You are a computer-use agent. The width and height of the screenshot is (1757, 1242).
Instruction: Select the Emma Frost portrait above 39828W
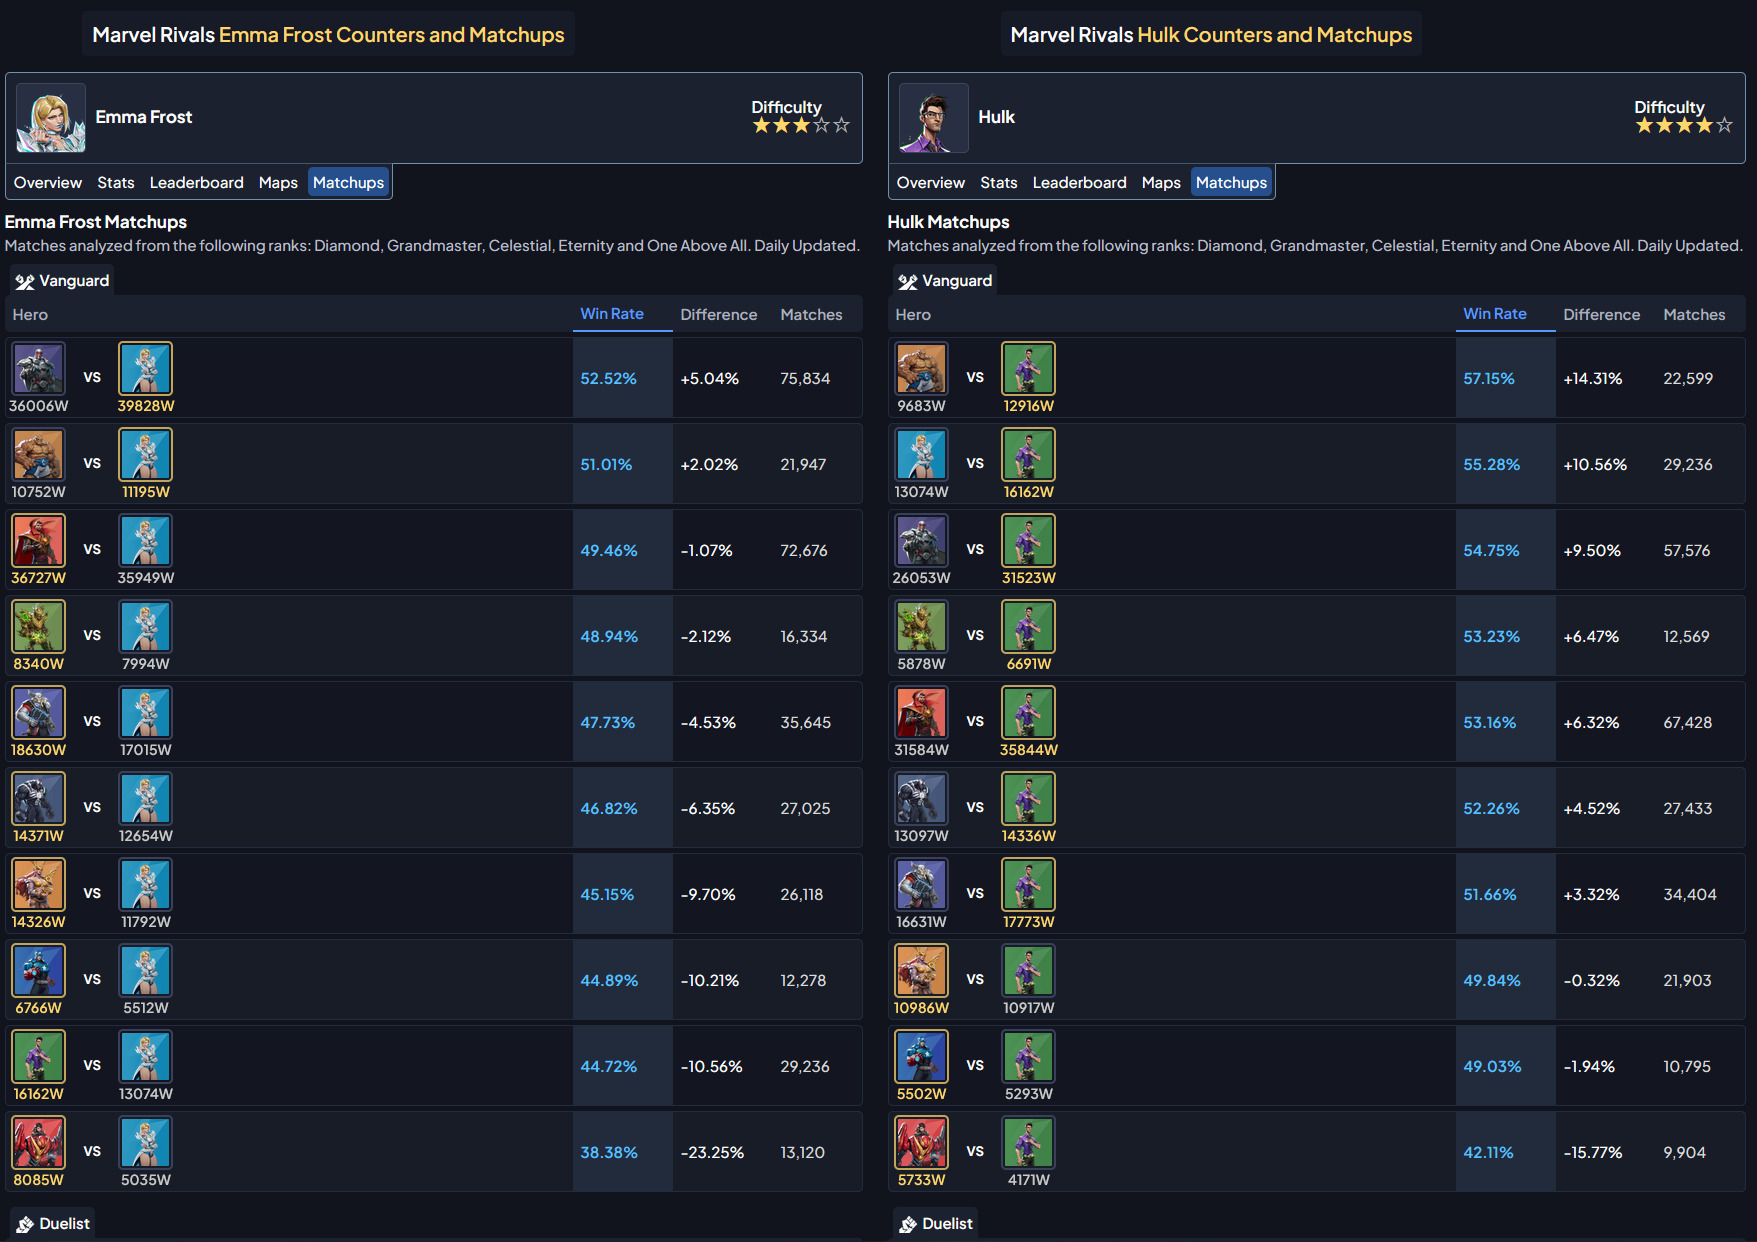146,368
